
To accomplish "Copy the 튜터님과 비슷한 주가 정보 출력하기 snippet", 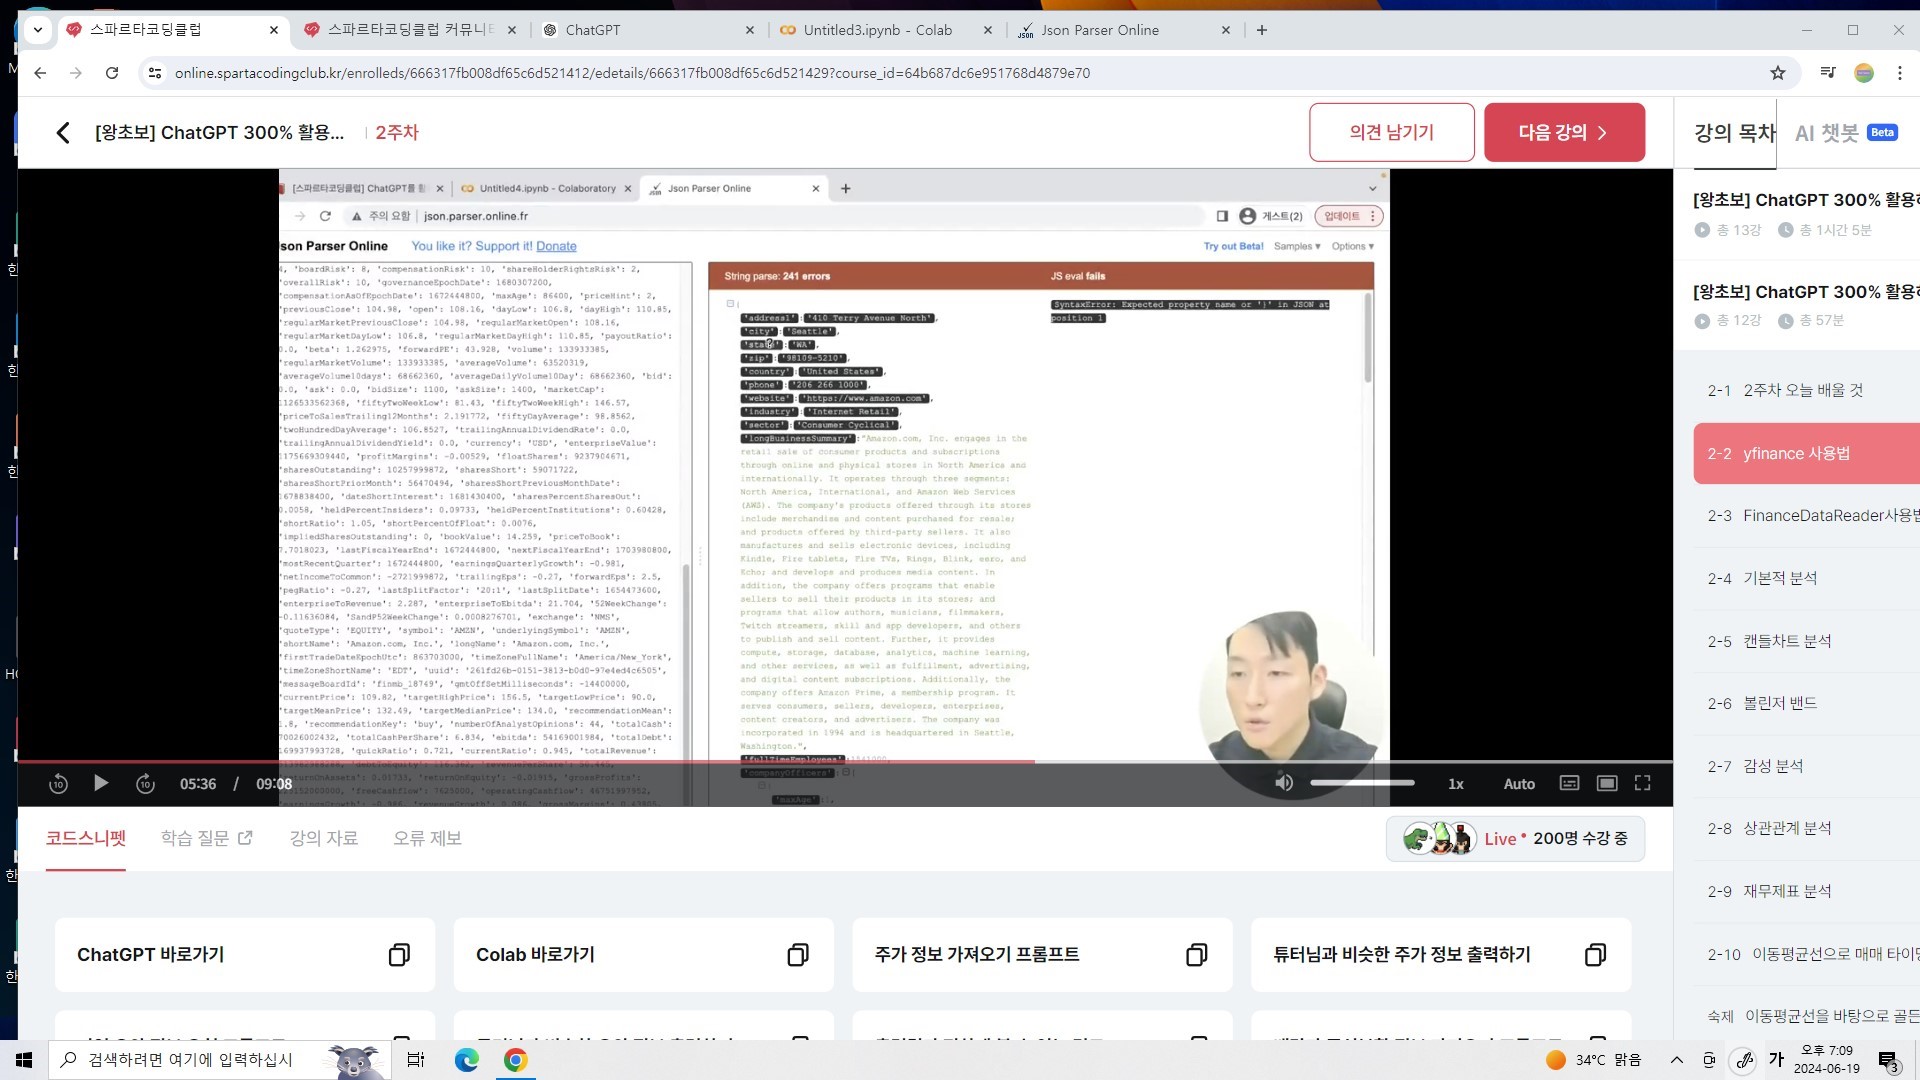I will click(x=1595, y=955).
